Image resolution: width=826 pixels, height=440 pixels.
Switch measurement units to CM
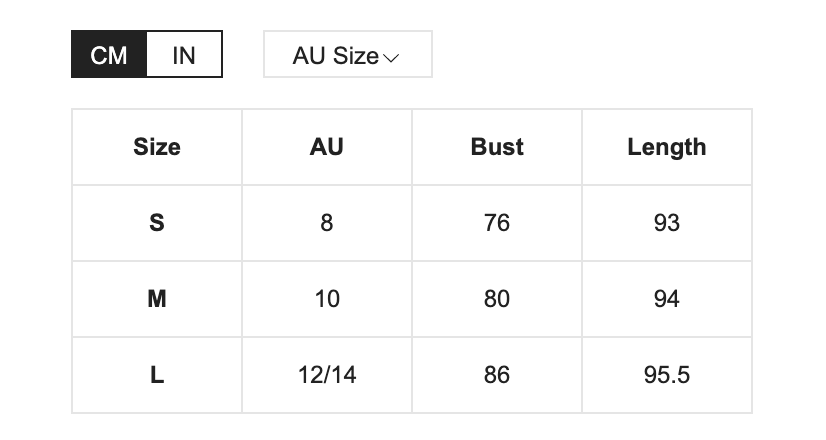coord(109,55)
